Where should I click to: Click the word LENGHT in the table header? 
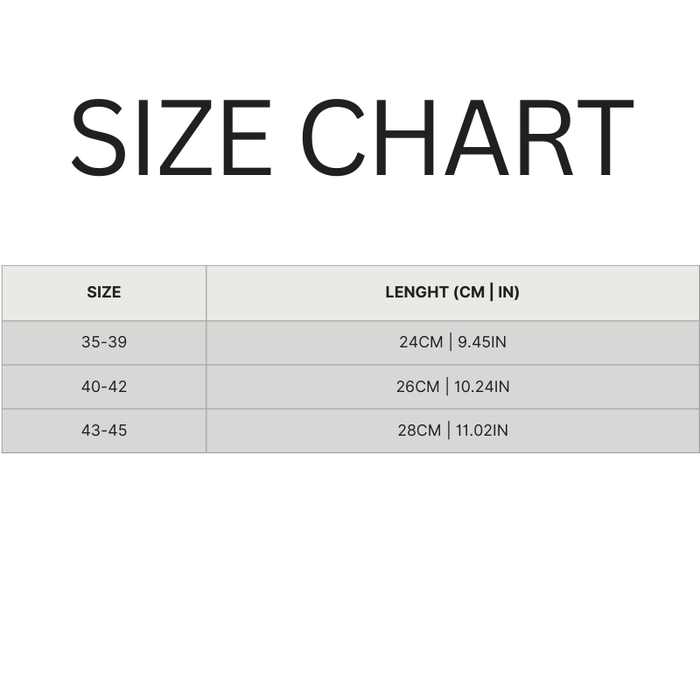[x=417, y=293]
